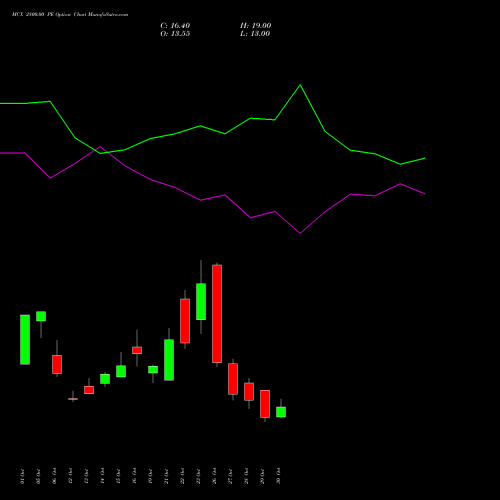Click the '05 Oct' axis date label
The image size is (500, 500).
pos(38,476)
